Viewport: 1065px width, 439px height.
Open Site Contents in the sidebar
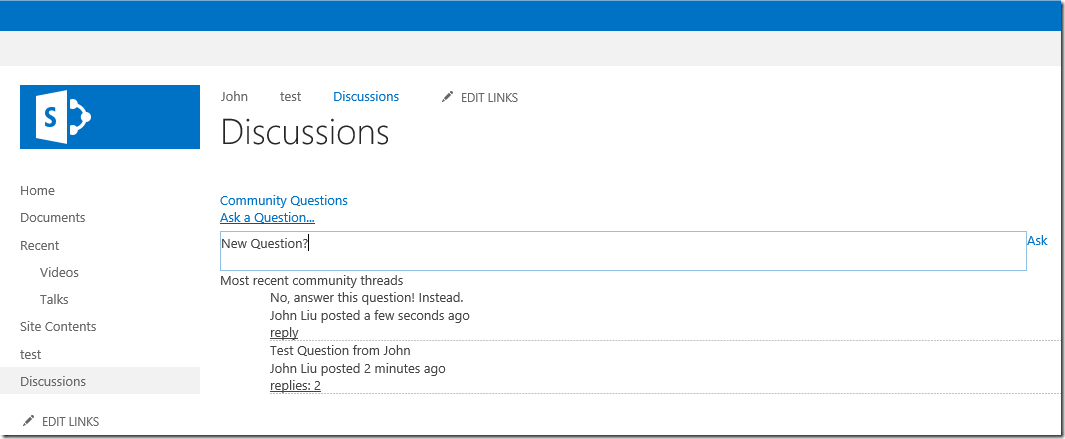click(58, 327)
